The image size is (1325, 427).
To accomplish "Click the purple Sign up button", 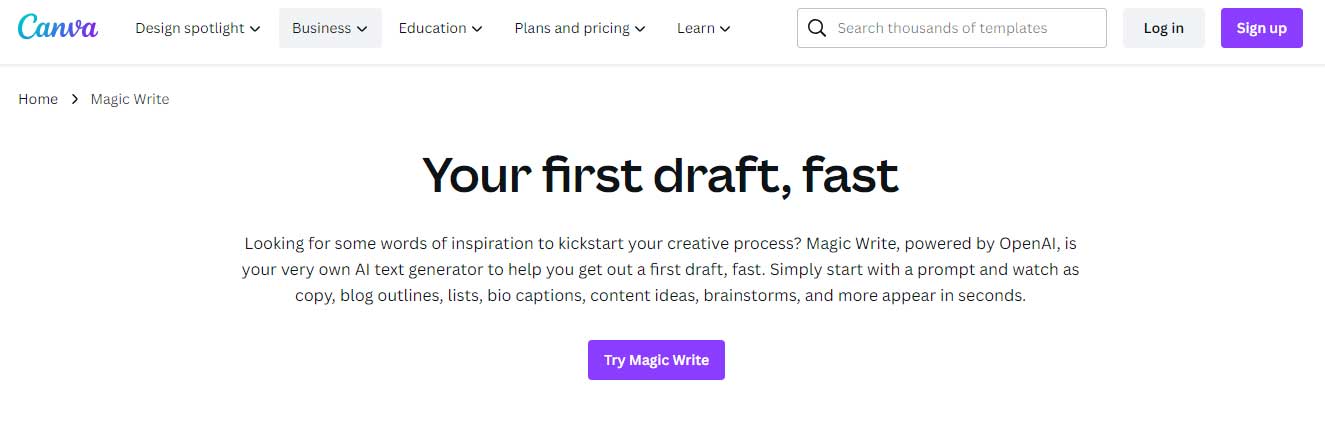I will pyautogui.click(x=1262, y=28).
